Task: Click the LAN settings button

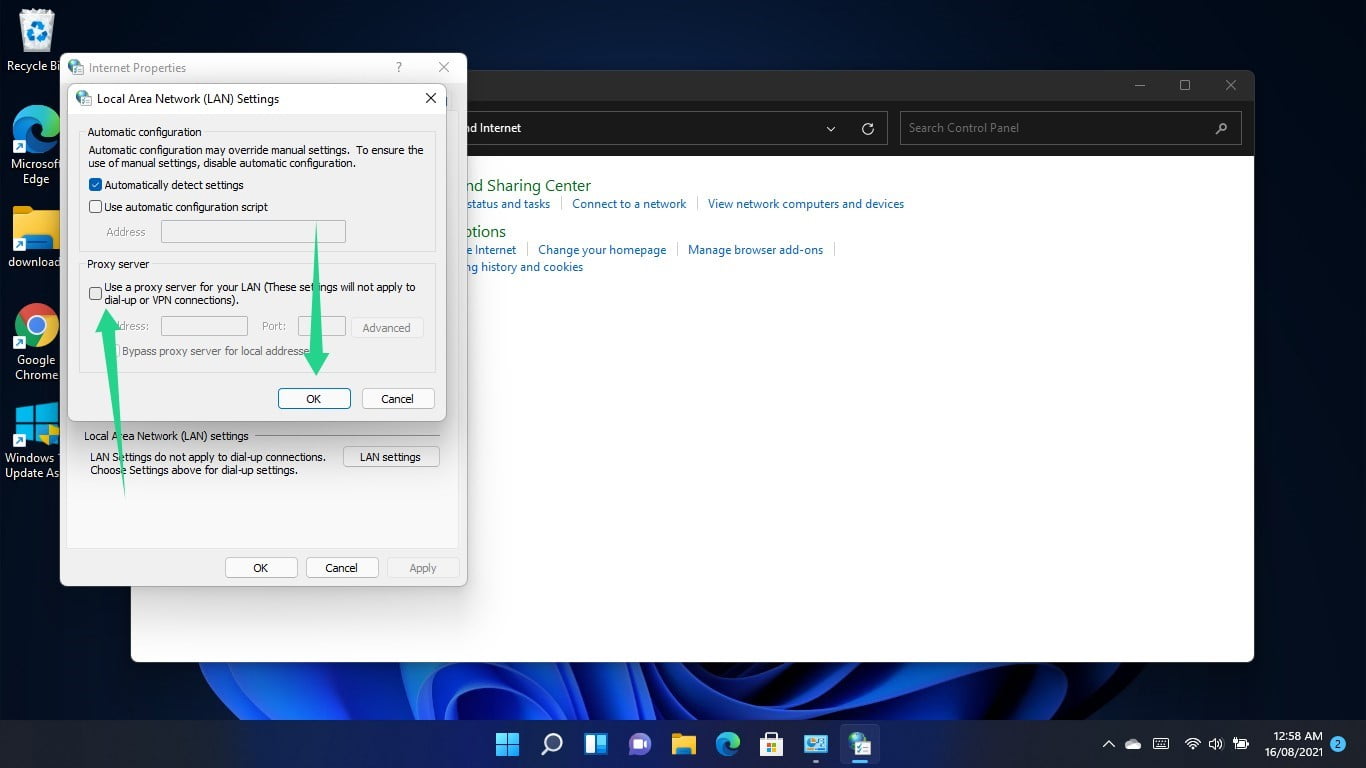Action: (390, 456)
